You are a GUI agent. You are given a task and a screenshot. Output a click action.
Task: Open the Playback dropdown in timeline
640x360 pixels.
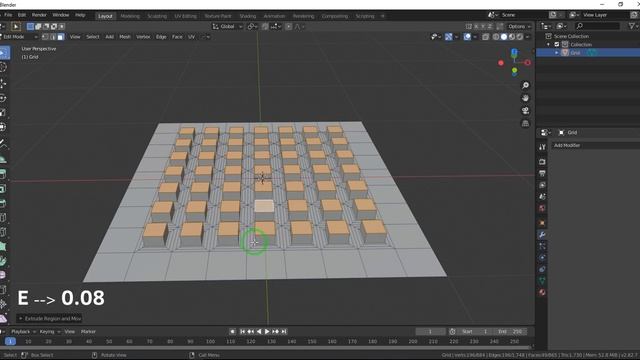point(23,331)
